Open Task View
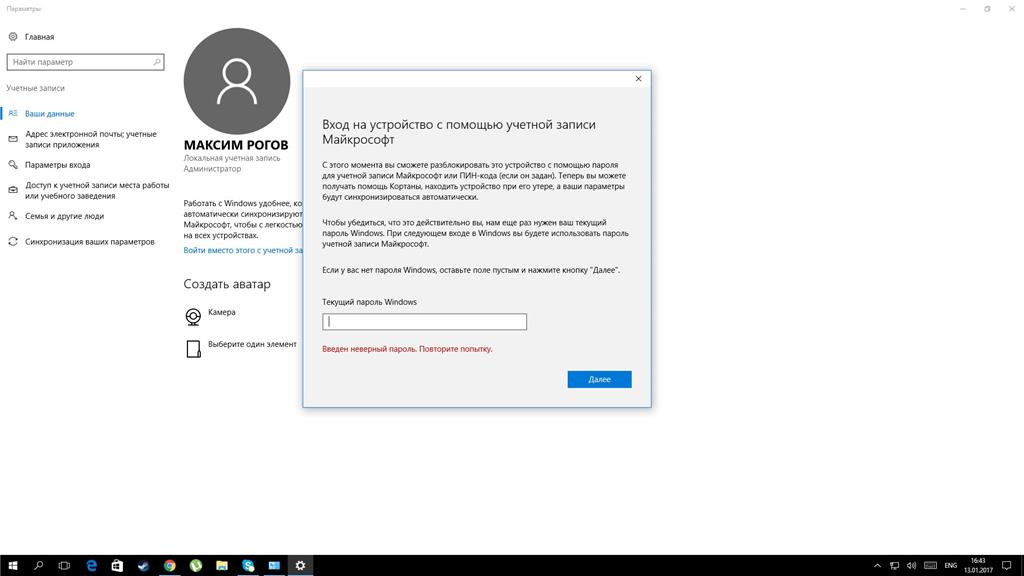The width and height of the screenshot is (1024, 576). [64, 566]
